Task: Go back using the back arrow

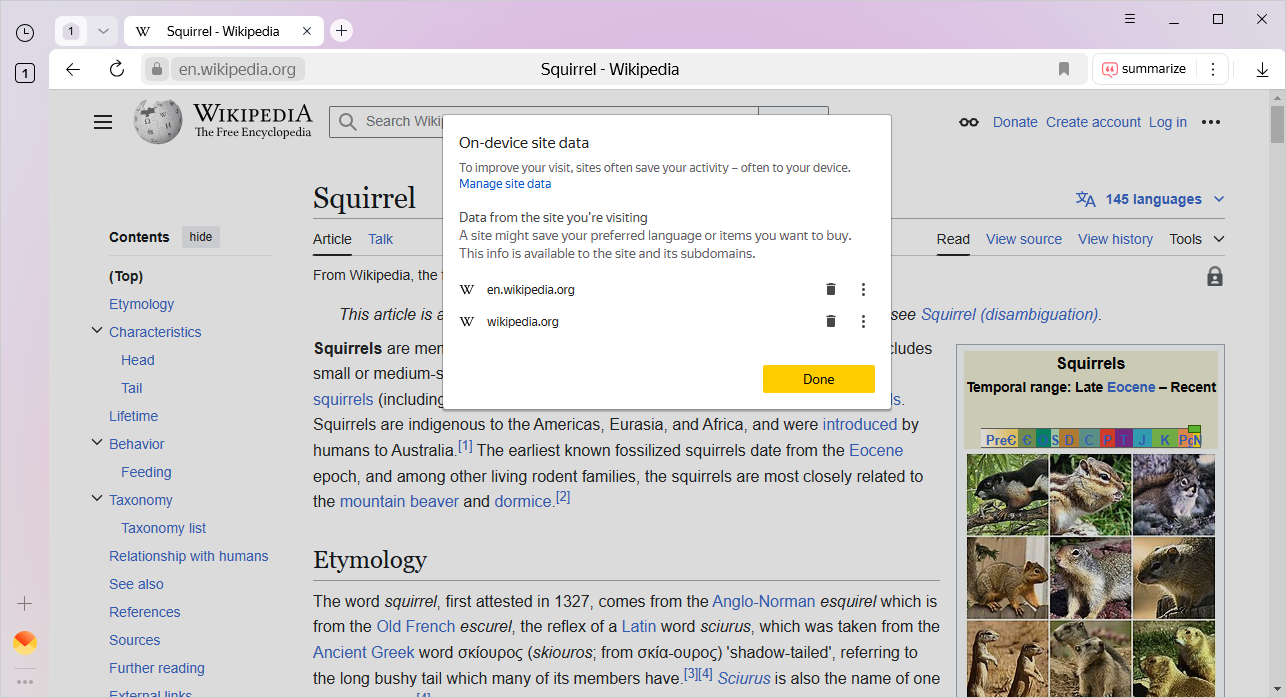Action: (x=73, y=69)
